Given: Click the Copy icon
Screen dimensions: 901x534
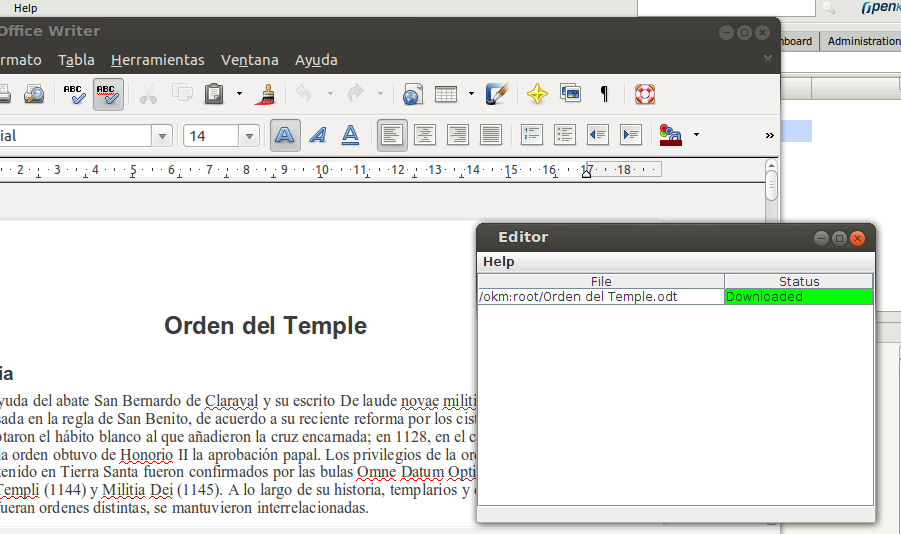Looking at the screenshot, I should [x=182, y=93].
